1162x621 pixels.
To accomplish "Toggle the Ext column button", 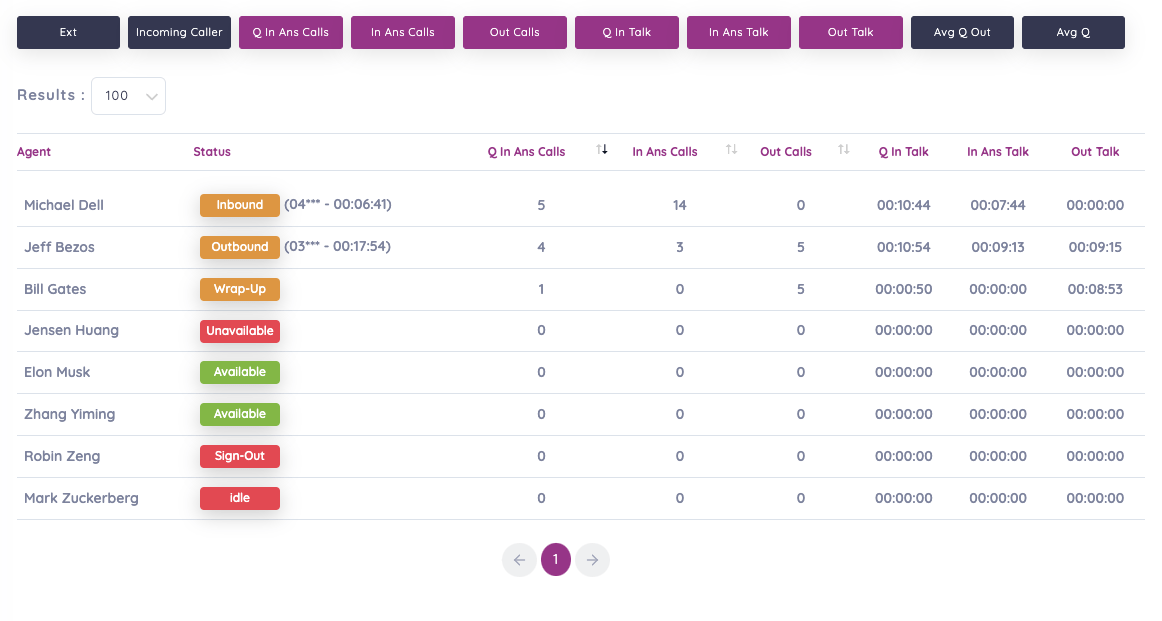I will click(68, 32).
